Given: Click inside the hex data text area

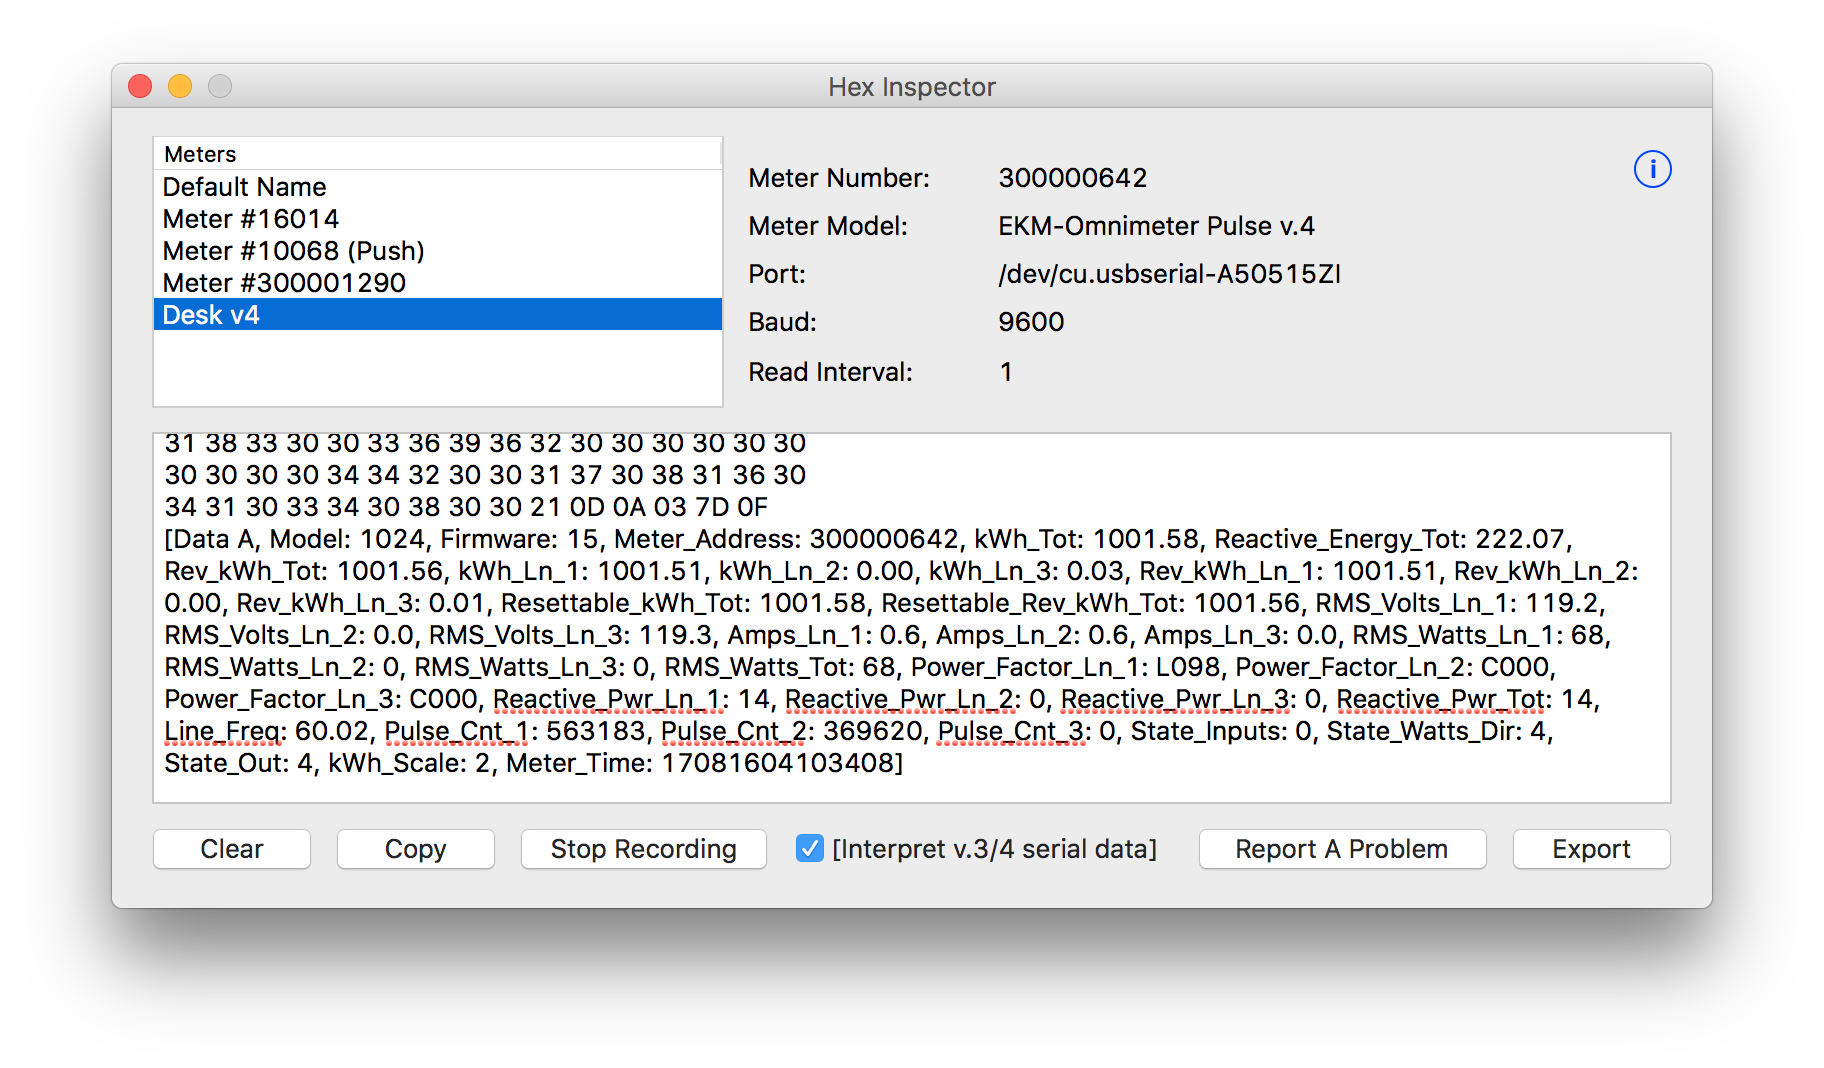Looking at the screenshot, I should (x=911, y=618).
